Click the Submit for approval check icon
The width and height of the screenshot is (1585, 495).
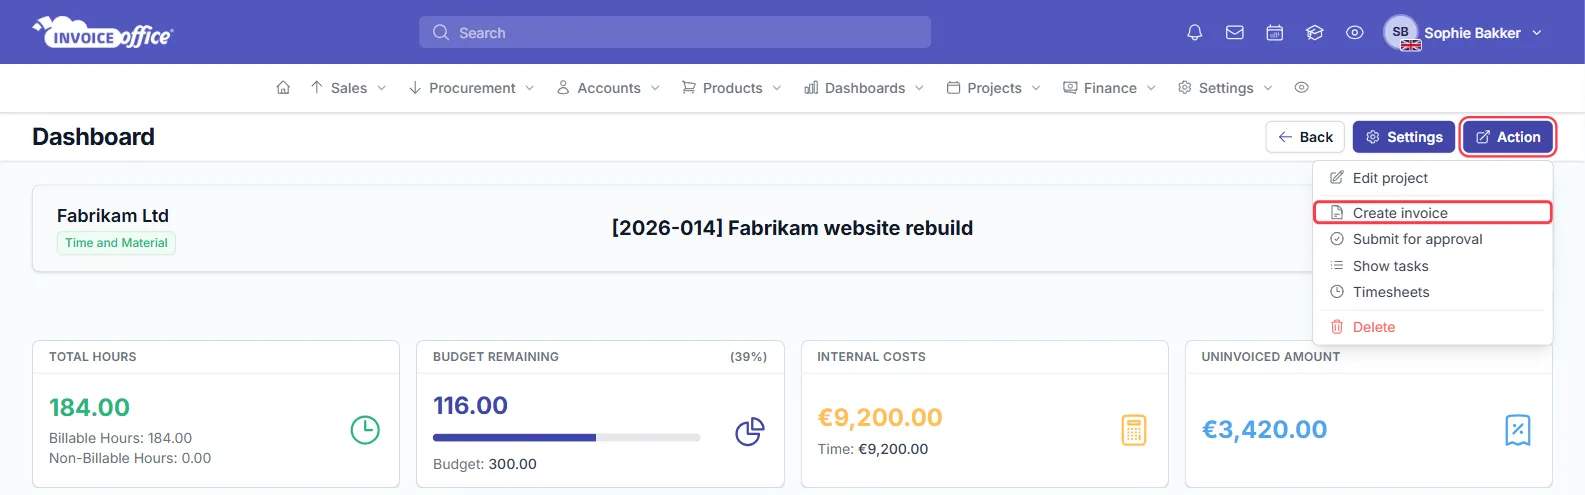click(1337, 239)
